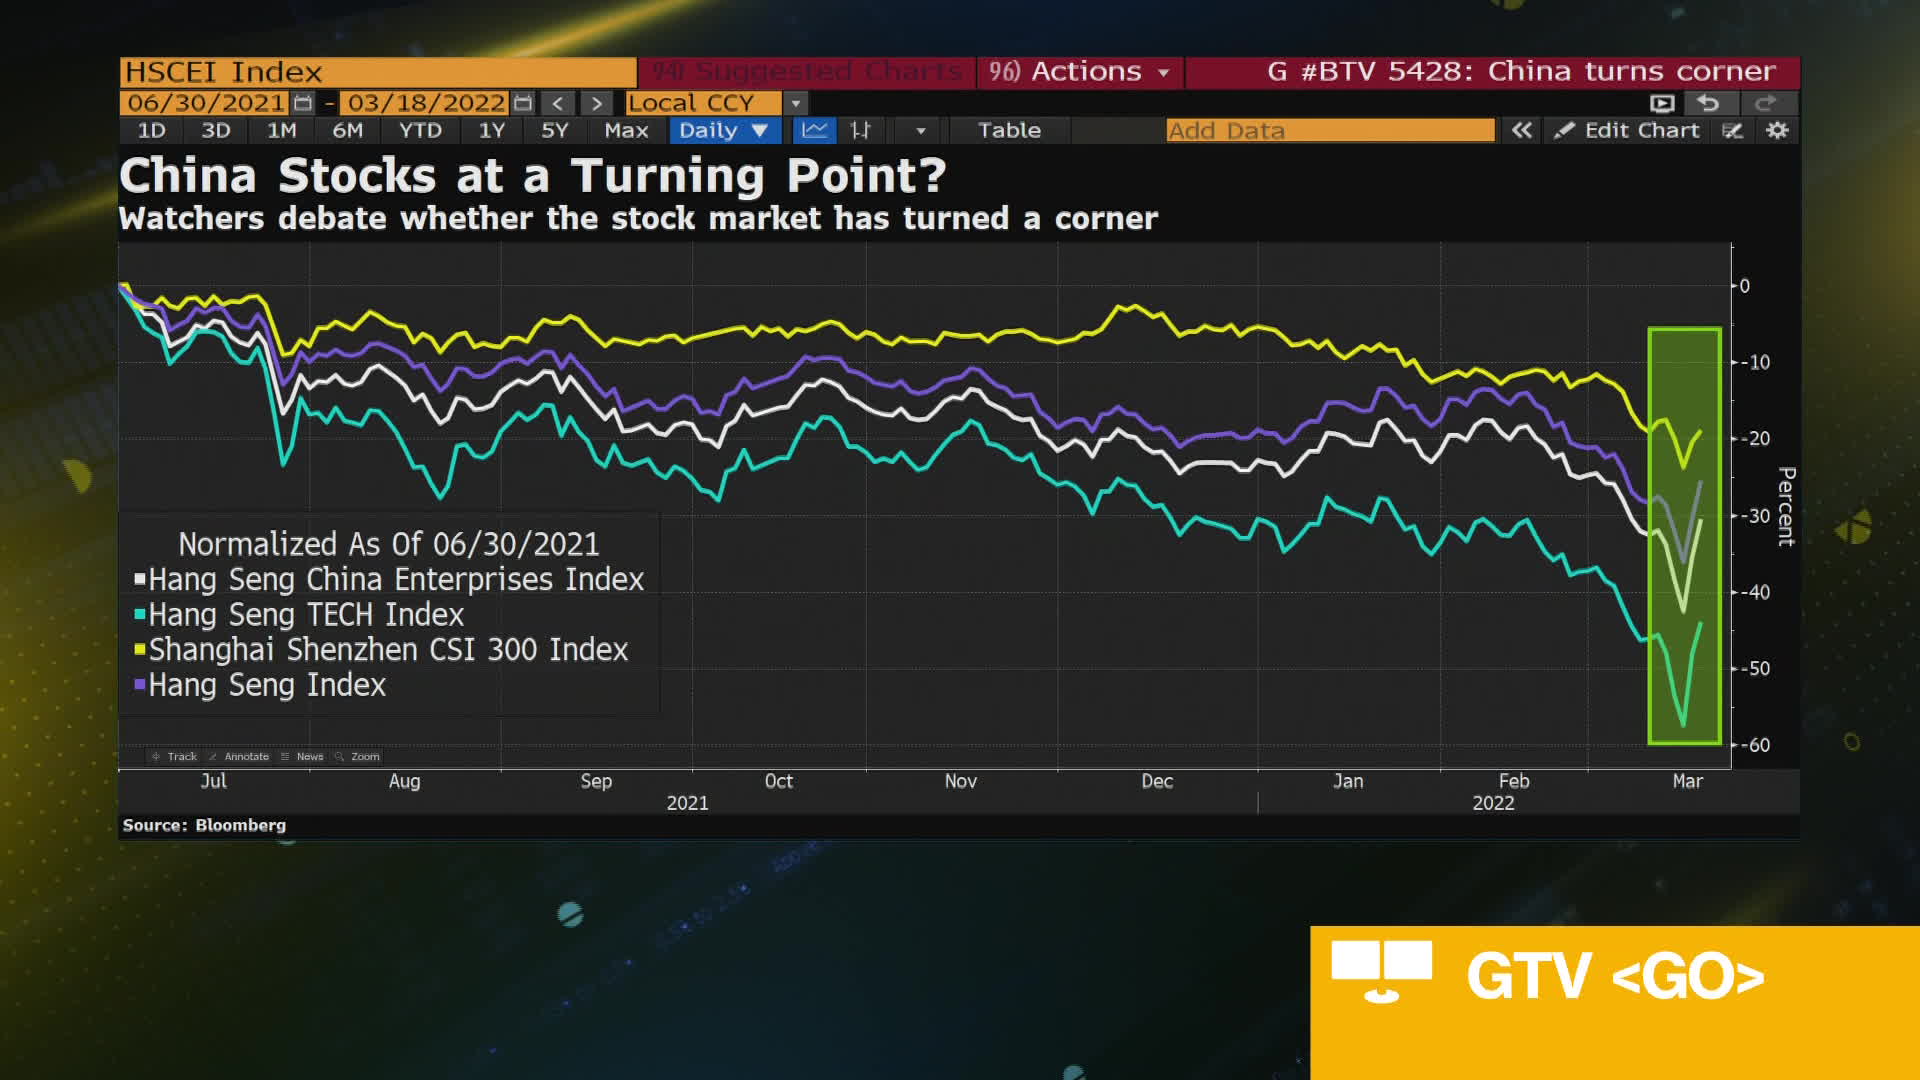Select Hang Seng TECH Index legend label

pos(306,614)
